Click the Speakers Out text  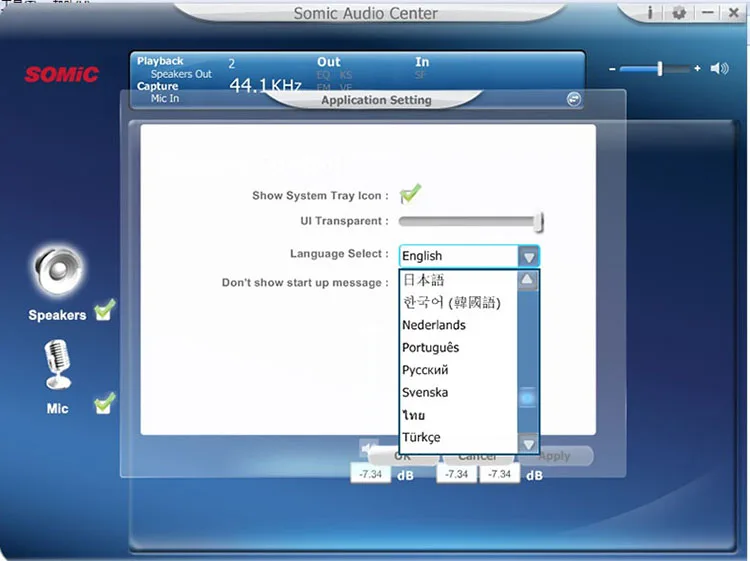click(x=181, y=74)
